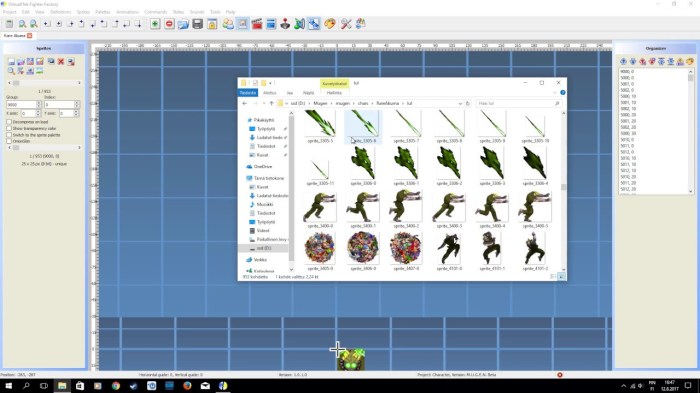
Task: Open the Tools menu
Action: [215, 12]
